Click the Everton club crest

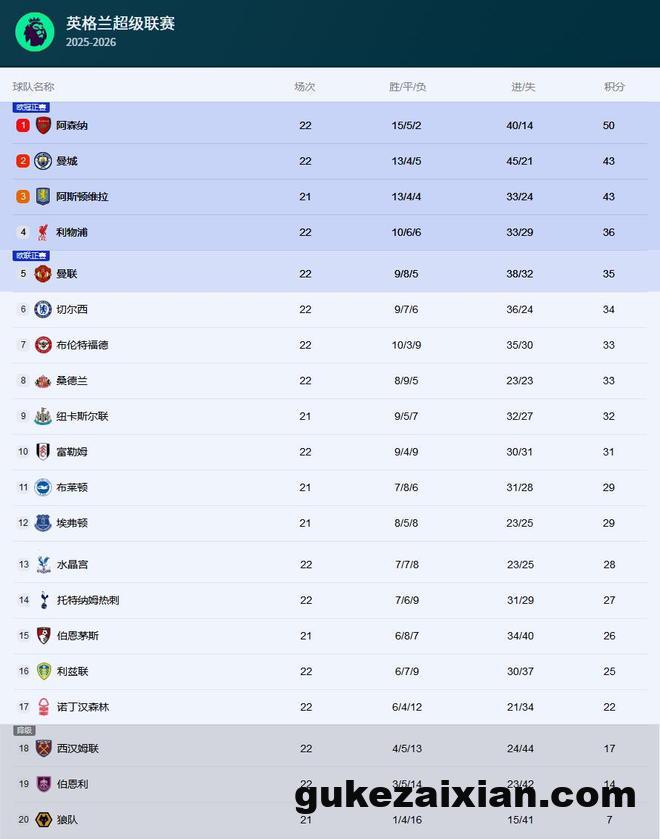point(43,523)
